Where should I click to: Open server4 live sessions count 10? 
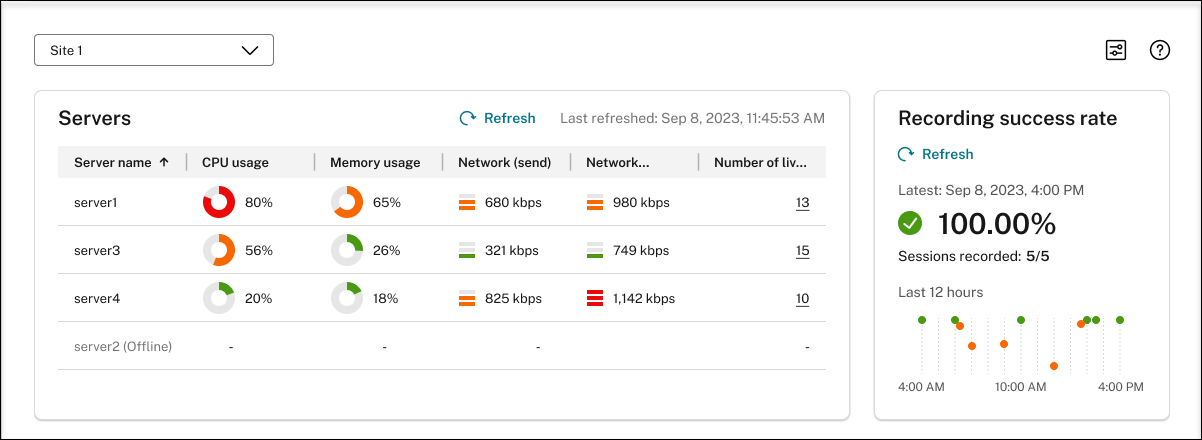pyautogui.click(x=802, y=298)
